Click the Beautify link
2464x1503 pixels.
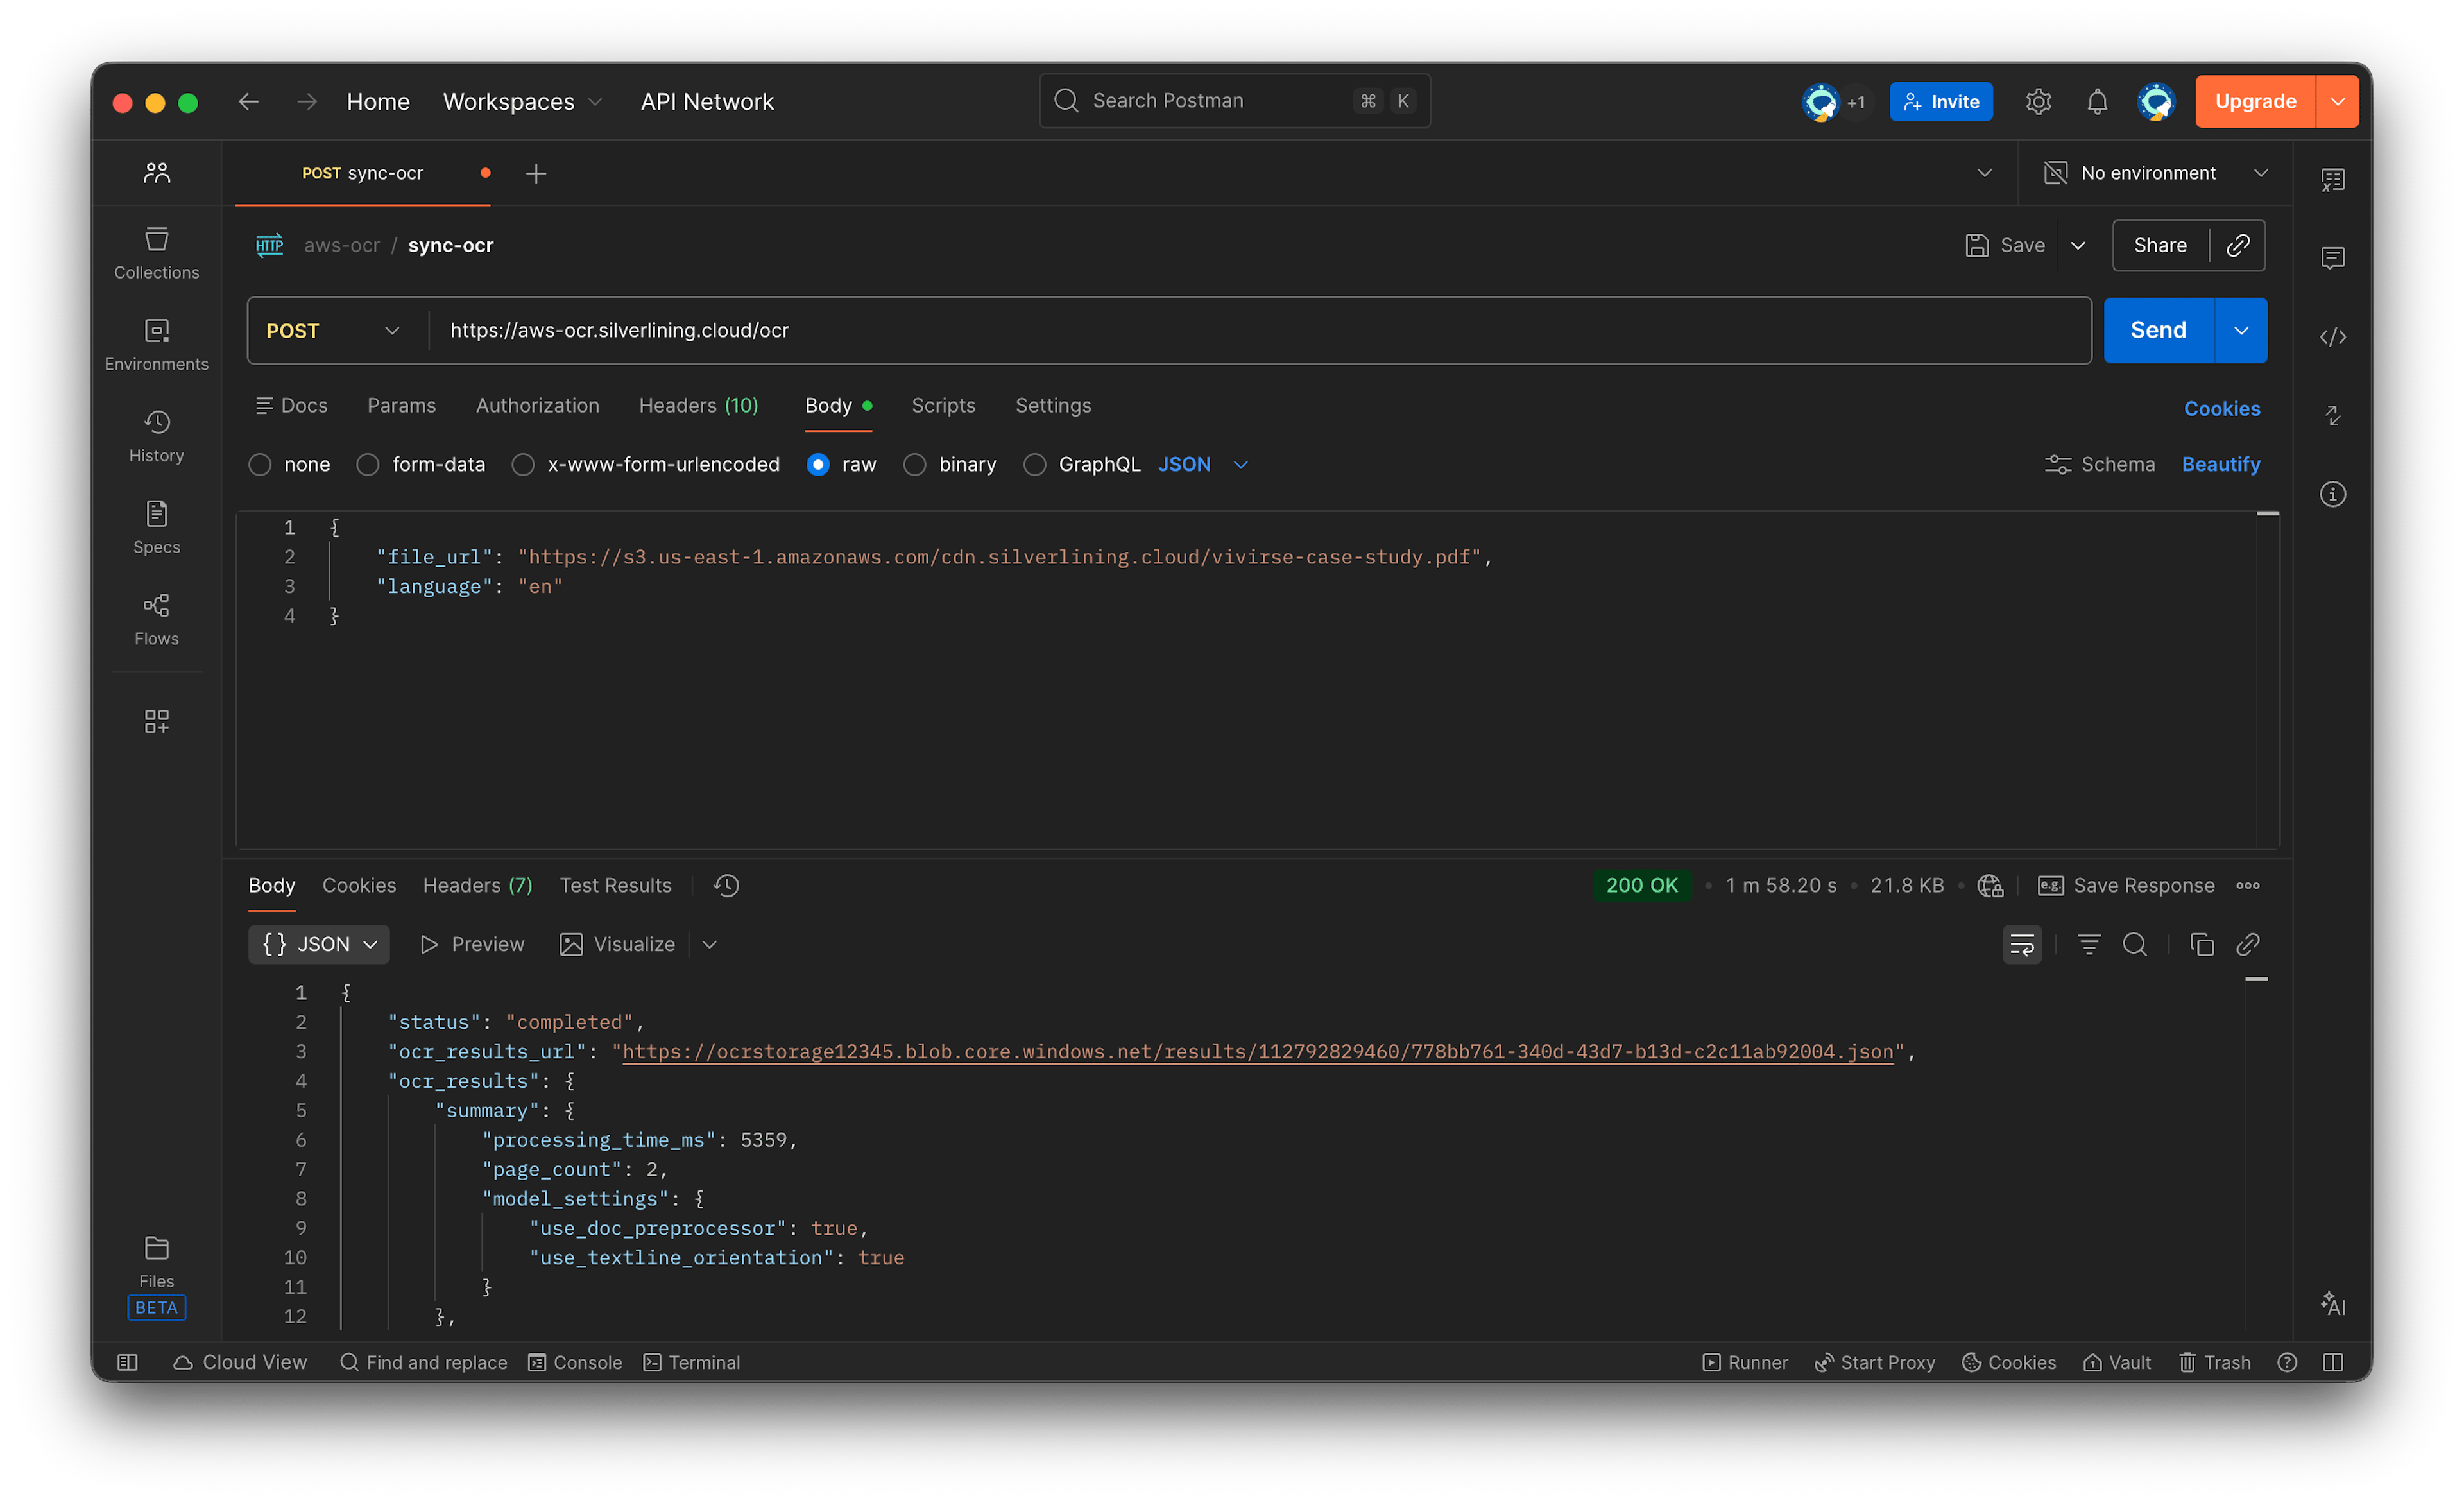click(2220, 465)
